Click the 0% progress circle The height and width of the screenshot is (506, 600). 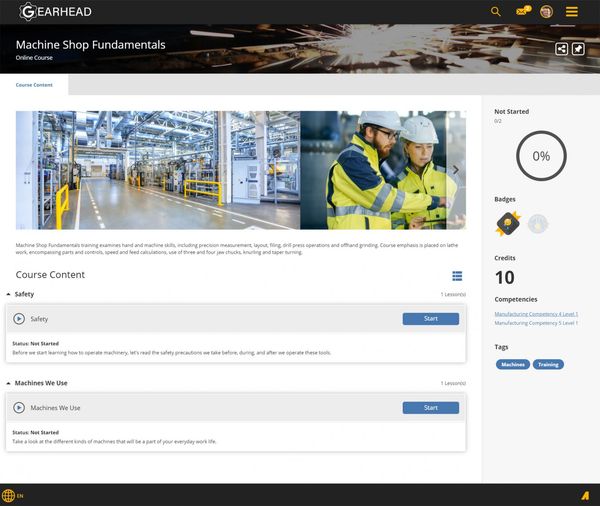click(x=540, y=156)
